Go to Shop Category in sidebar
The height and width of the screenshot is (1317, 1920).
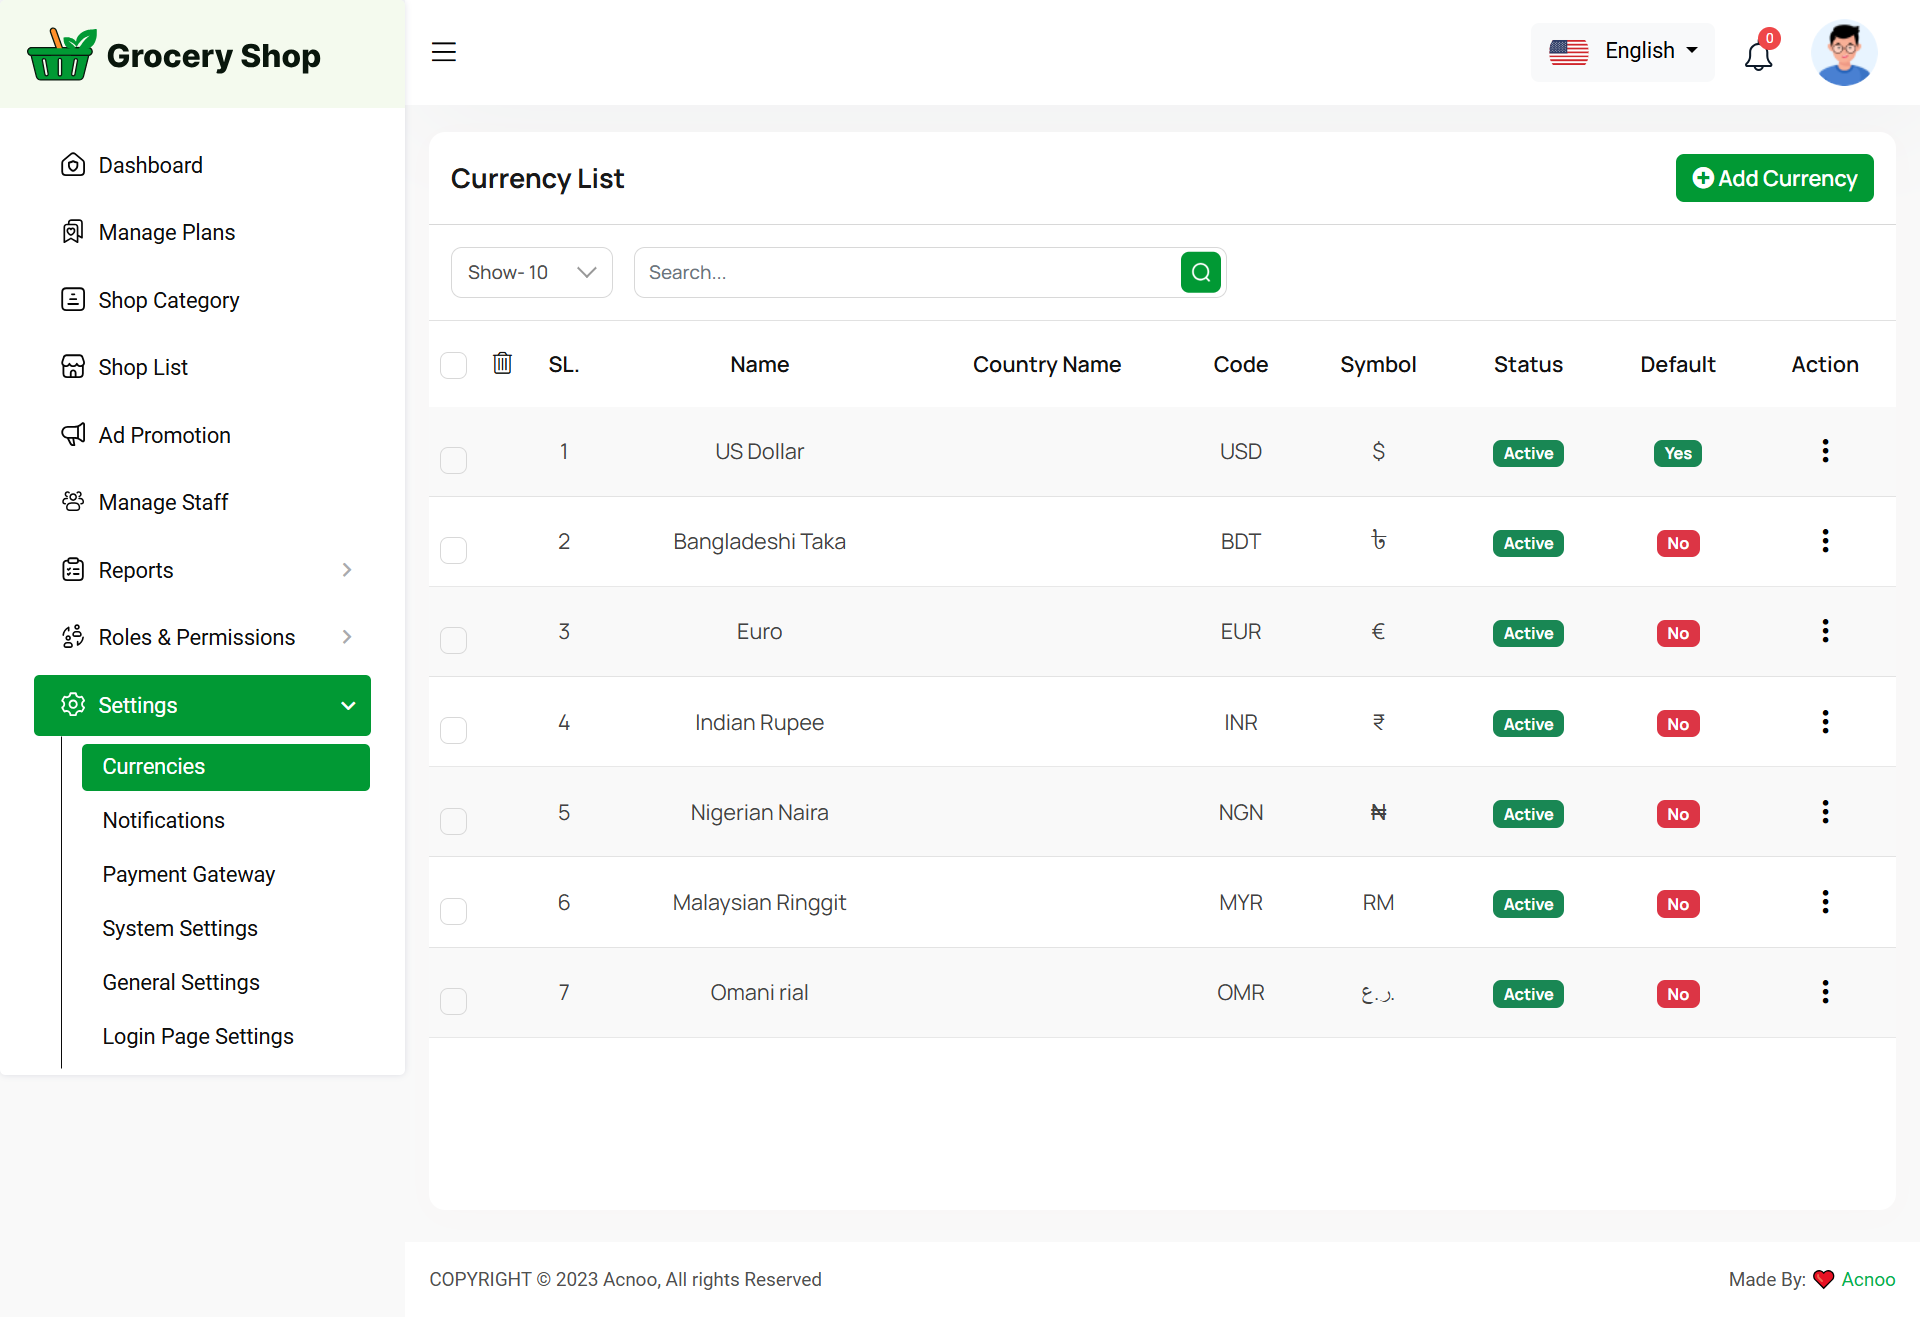pyautogui.click(x=168, y=300)
